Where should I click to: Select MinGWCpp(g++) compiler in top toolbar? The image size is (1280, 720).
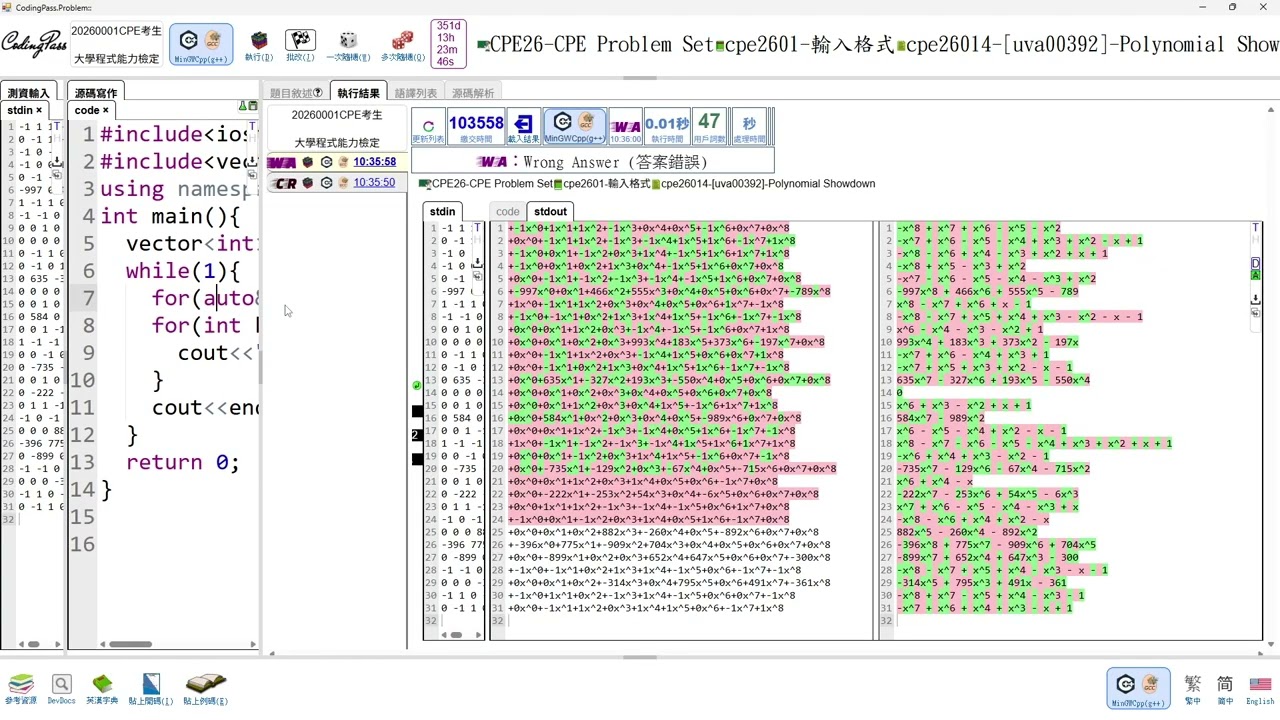pyautogui.click(x=201, y=45)
